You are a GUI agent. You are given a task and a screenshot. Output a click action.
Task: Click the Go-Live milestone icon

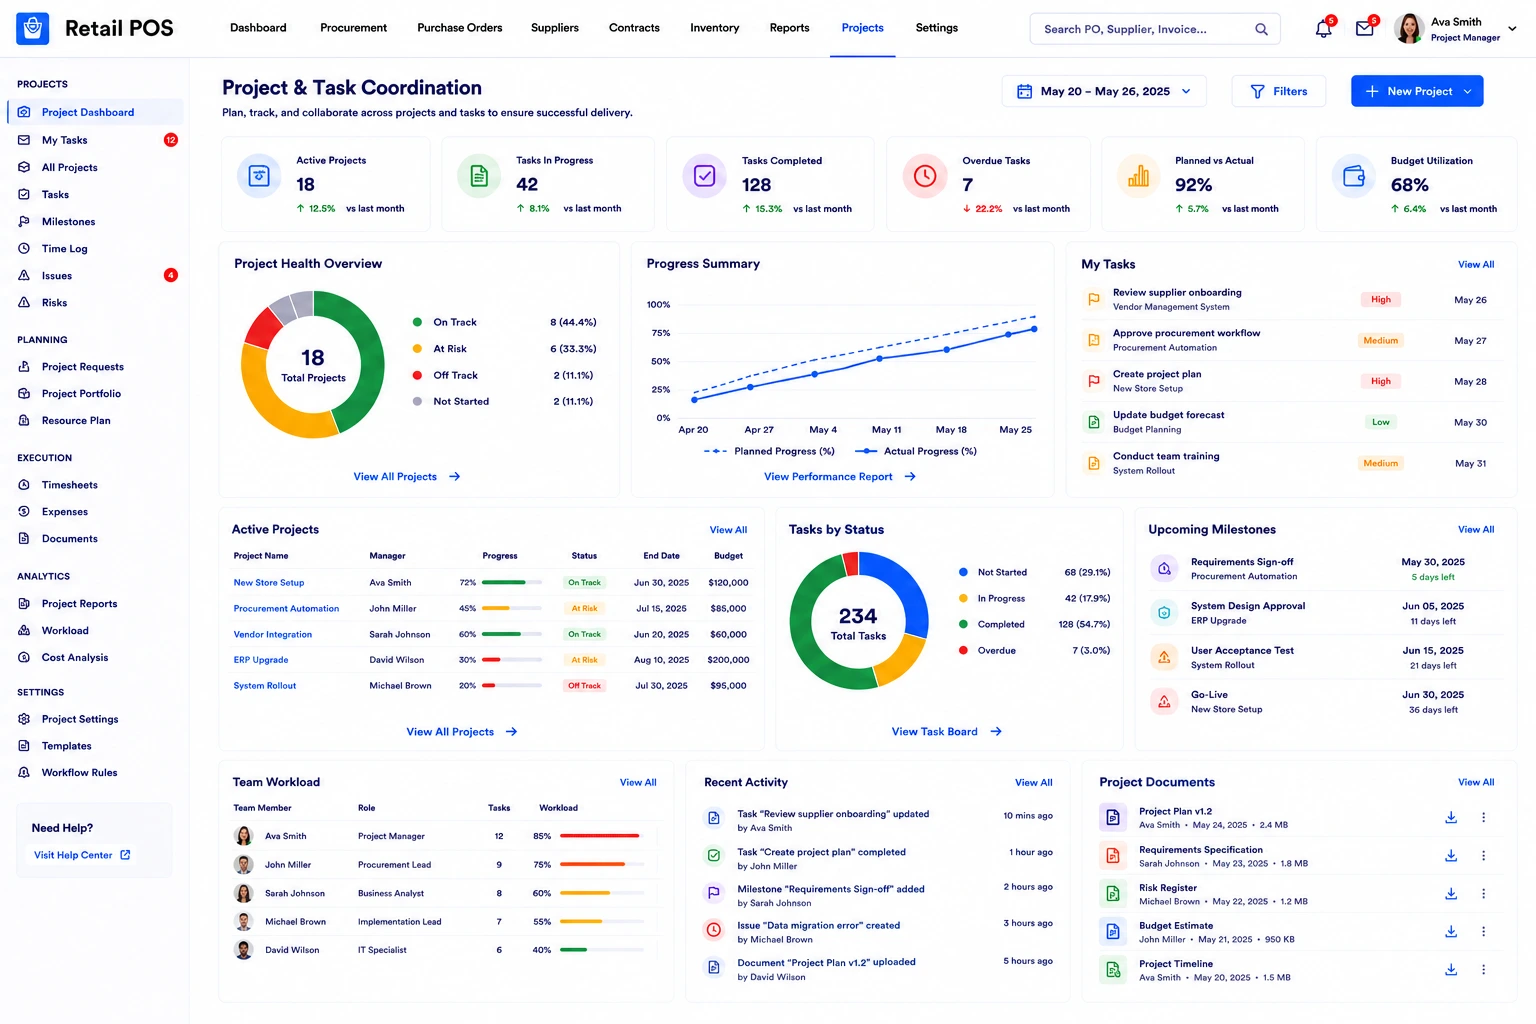(1164, 701)
